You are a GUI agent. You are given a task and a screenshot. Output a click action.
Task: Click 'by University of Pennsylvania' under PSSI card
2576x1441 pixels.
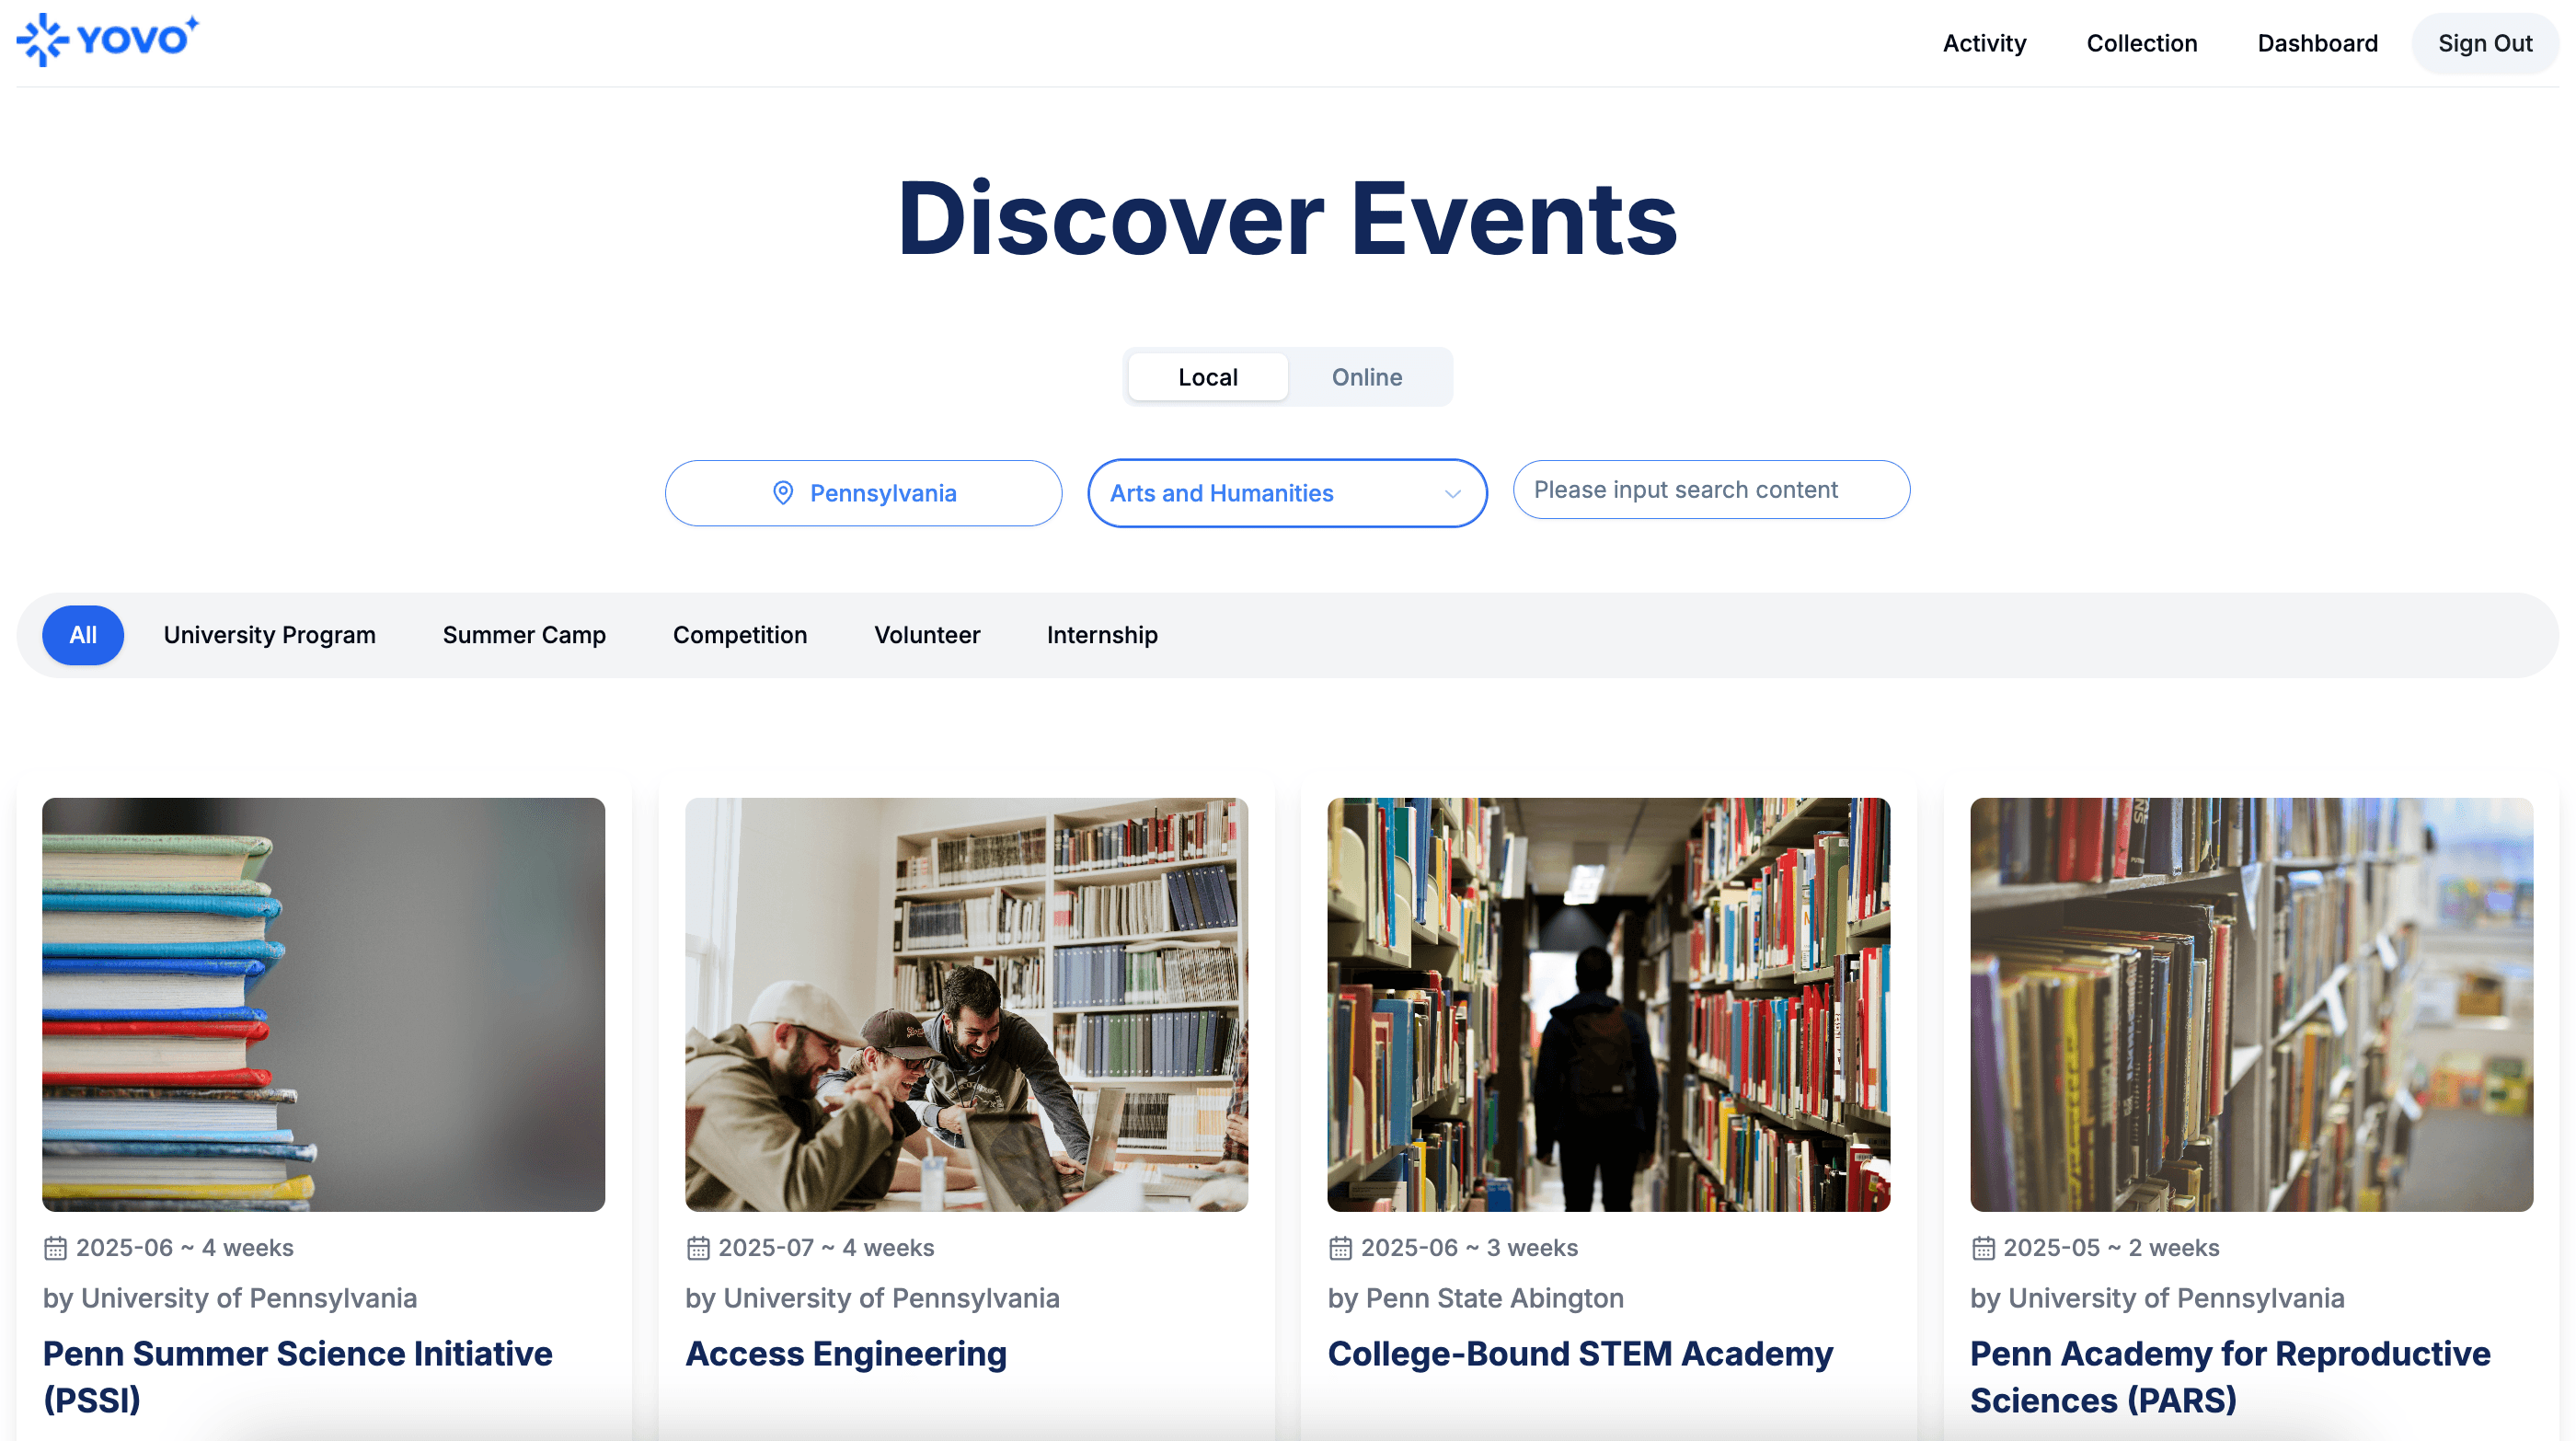pos(230,1298)
